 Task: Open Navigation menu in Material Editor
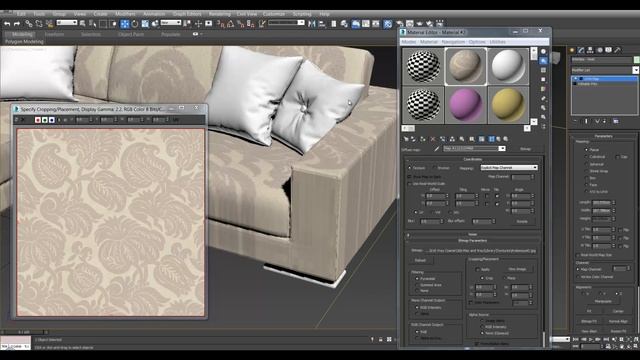tap(453, 42)
